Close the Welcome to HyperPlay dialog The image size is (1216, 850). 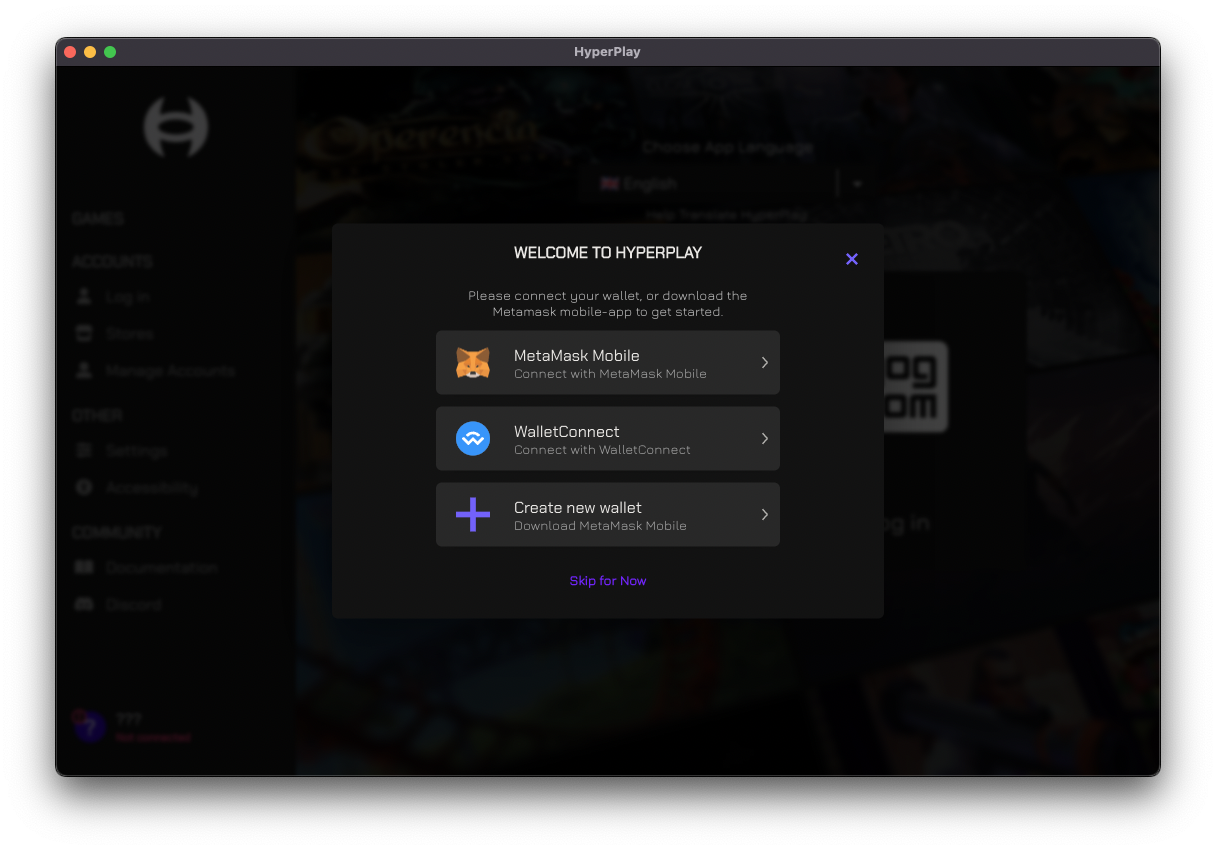[852, 259]
